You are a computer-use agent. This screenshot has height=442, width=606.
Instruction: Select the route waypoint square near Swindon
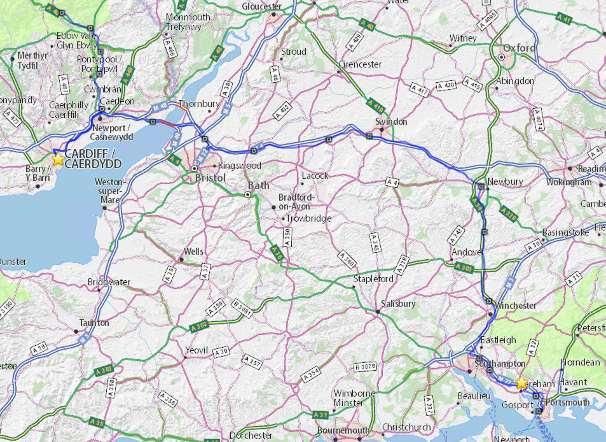[369, 136]
